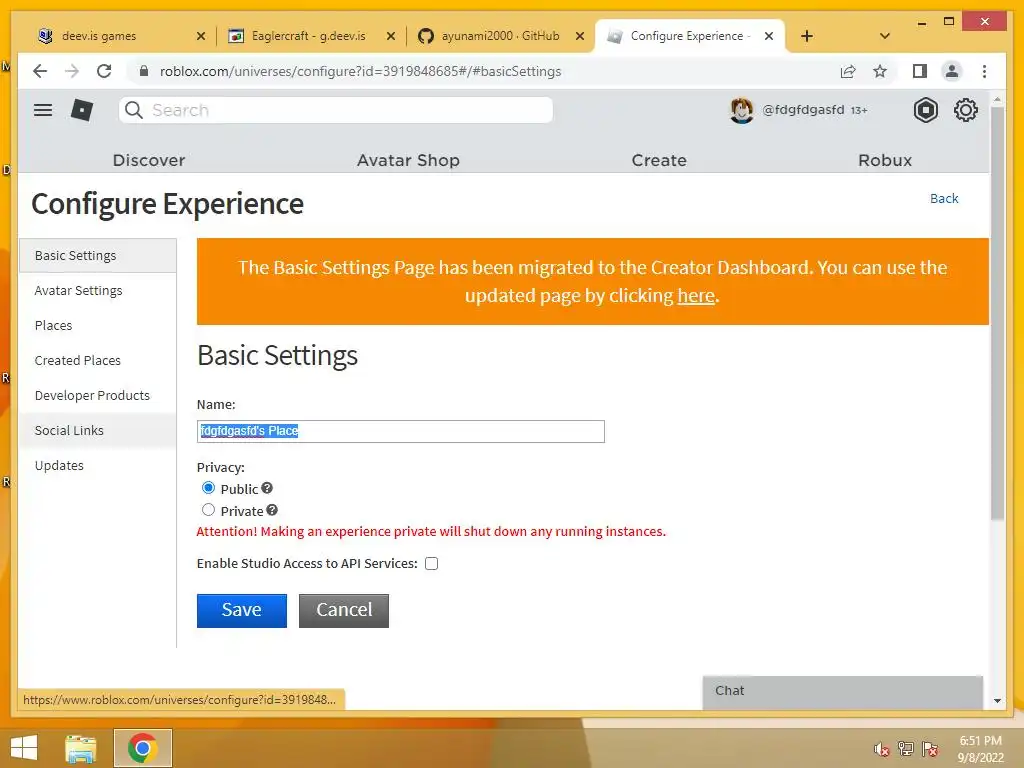
Task: Reload the page with refresh icon
Action: click(x=104, y=71)
